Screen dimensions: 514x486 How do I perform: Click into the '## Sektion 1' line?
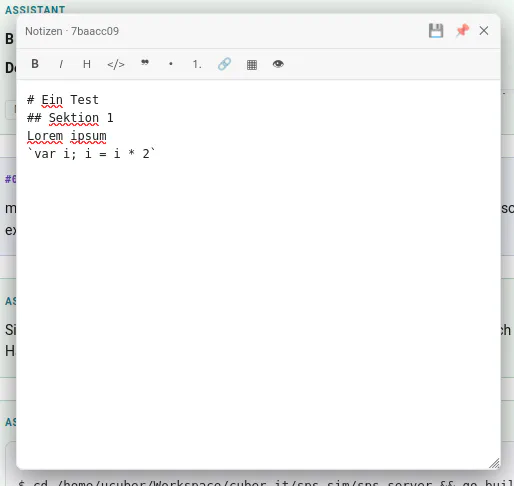click(x=70, y=118)
